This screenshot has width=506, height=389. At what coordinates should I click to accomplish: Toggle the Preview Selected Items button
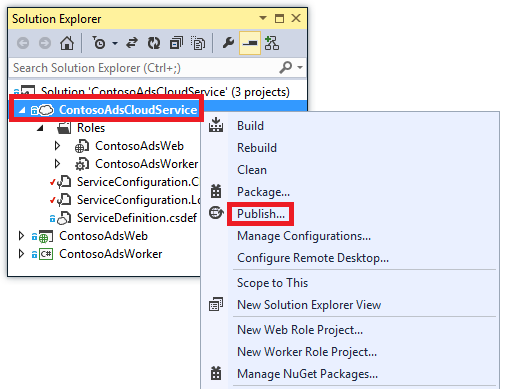click(x=250, y=43)
